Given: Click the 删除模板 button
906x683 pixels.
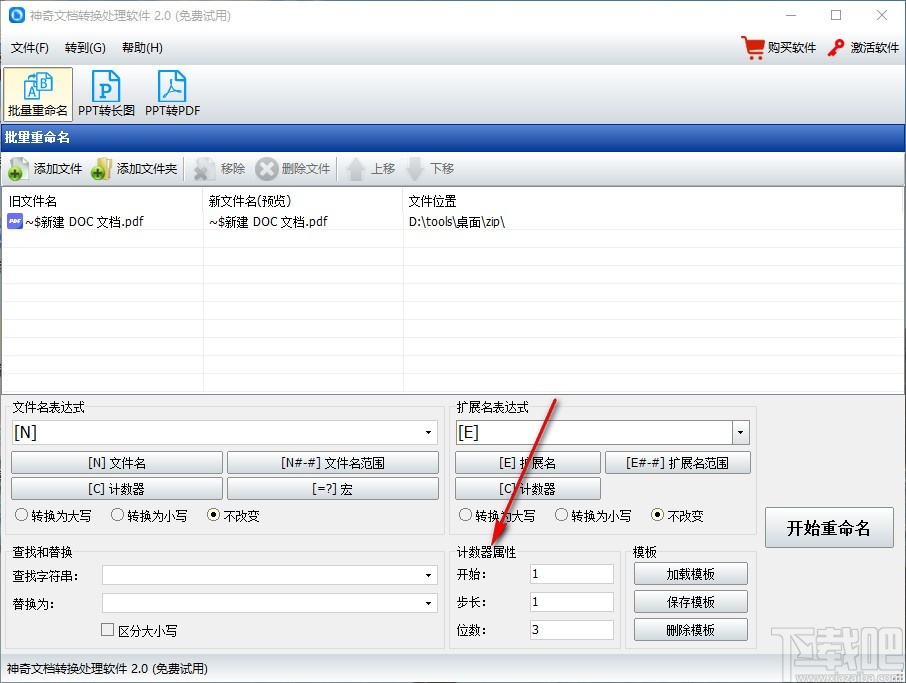Looking at the screenshot, I should click(690, 630).
